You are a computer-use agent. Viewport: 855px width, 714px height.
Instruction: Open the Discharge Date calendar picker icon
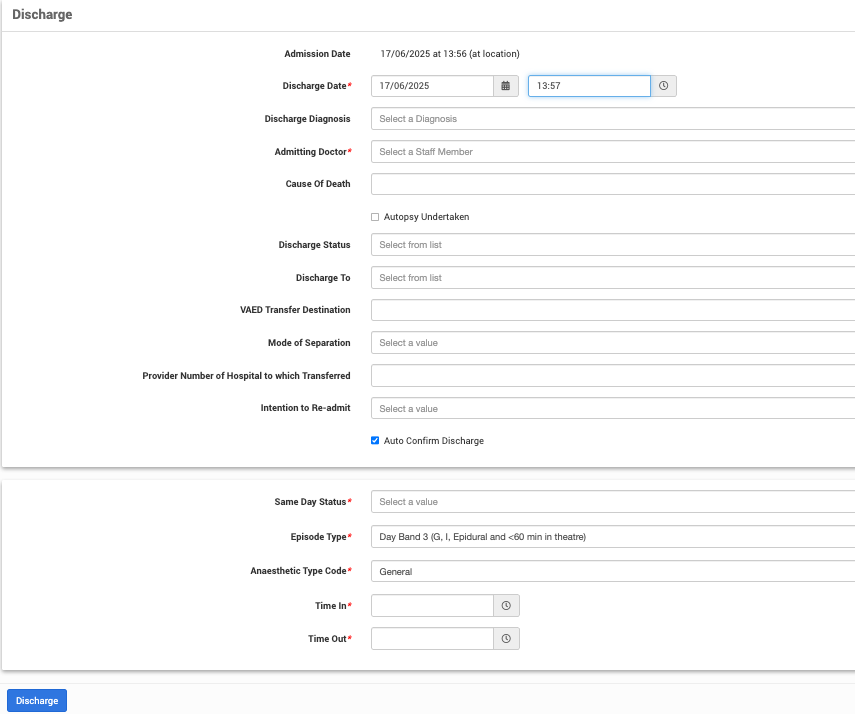[x=506, y=86]
